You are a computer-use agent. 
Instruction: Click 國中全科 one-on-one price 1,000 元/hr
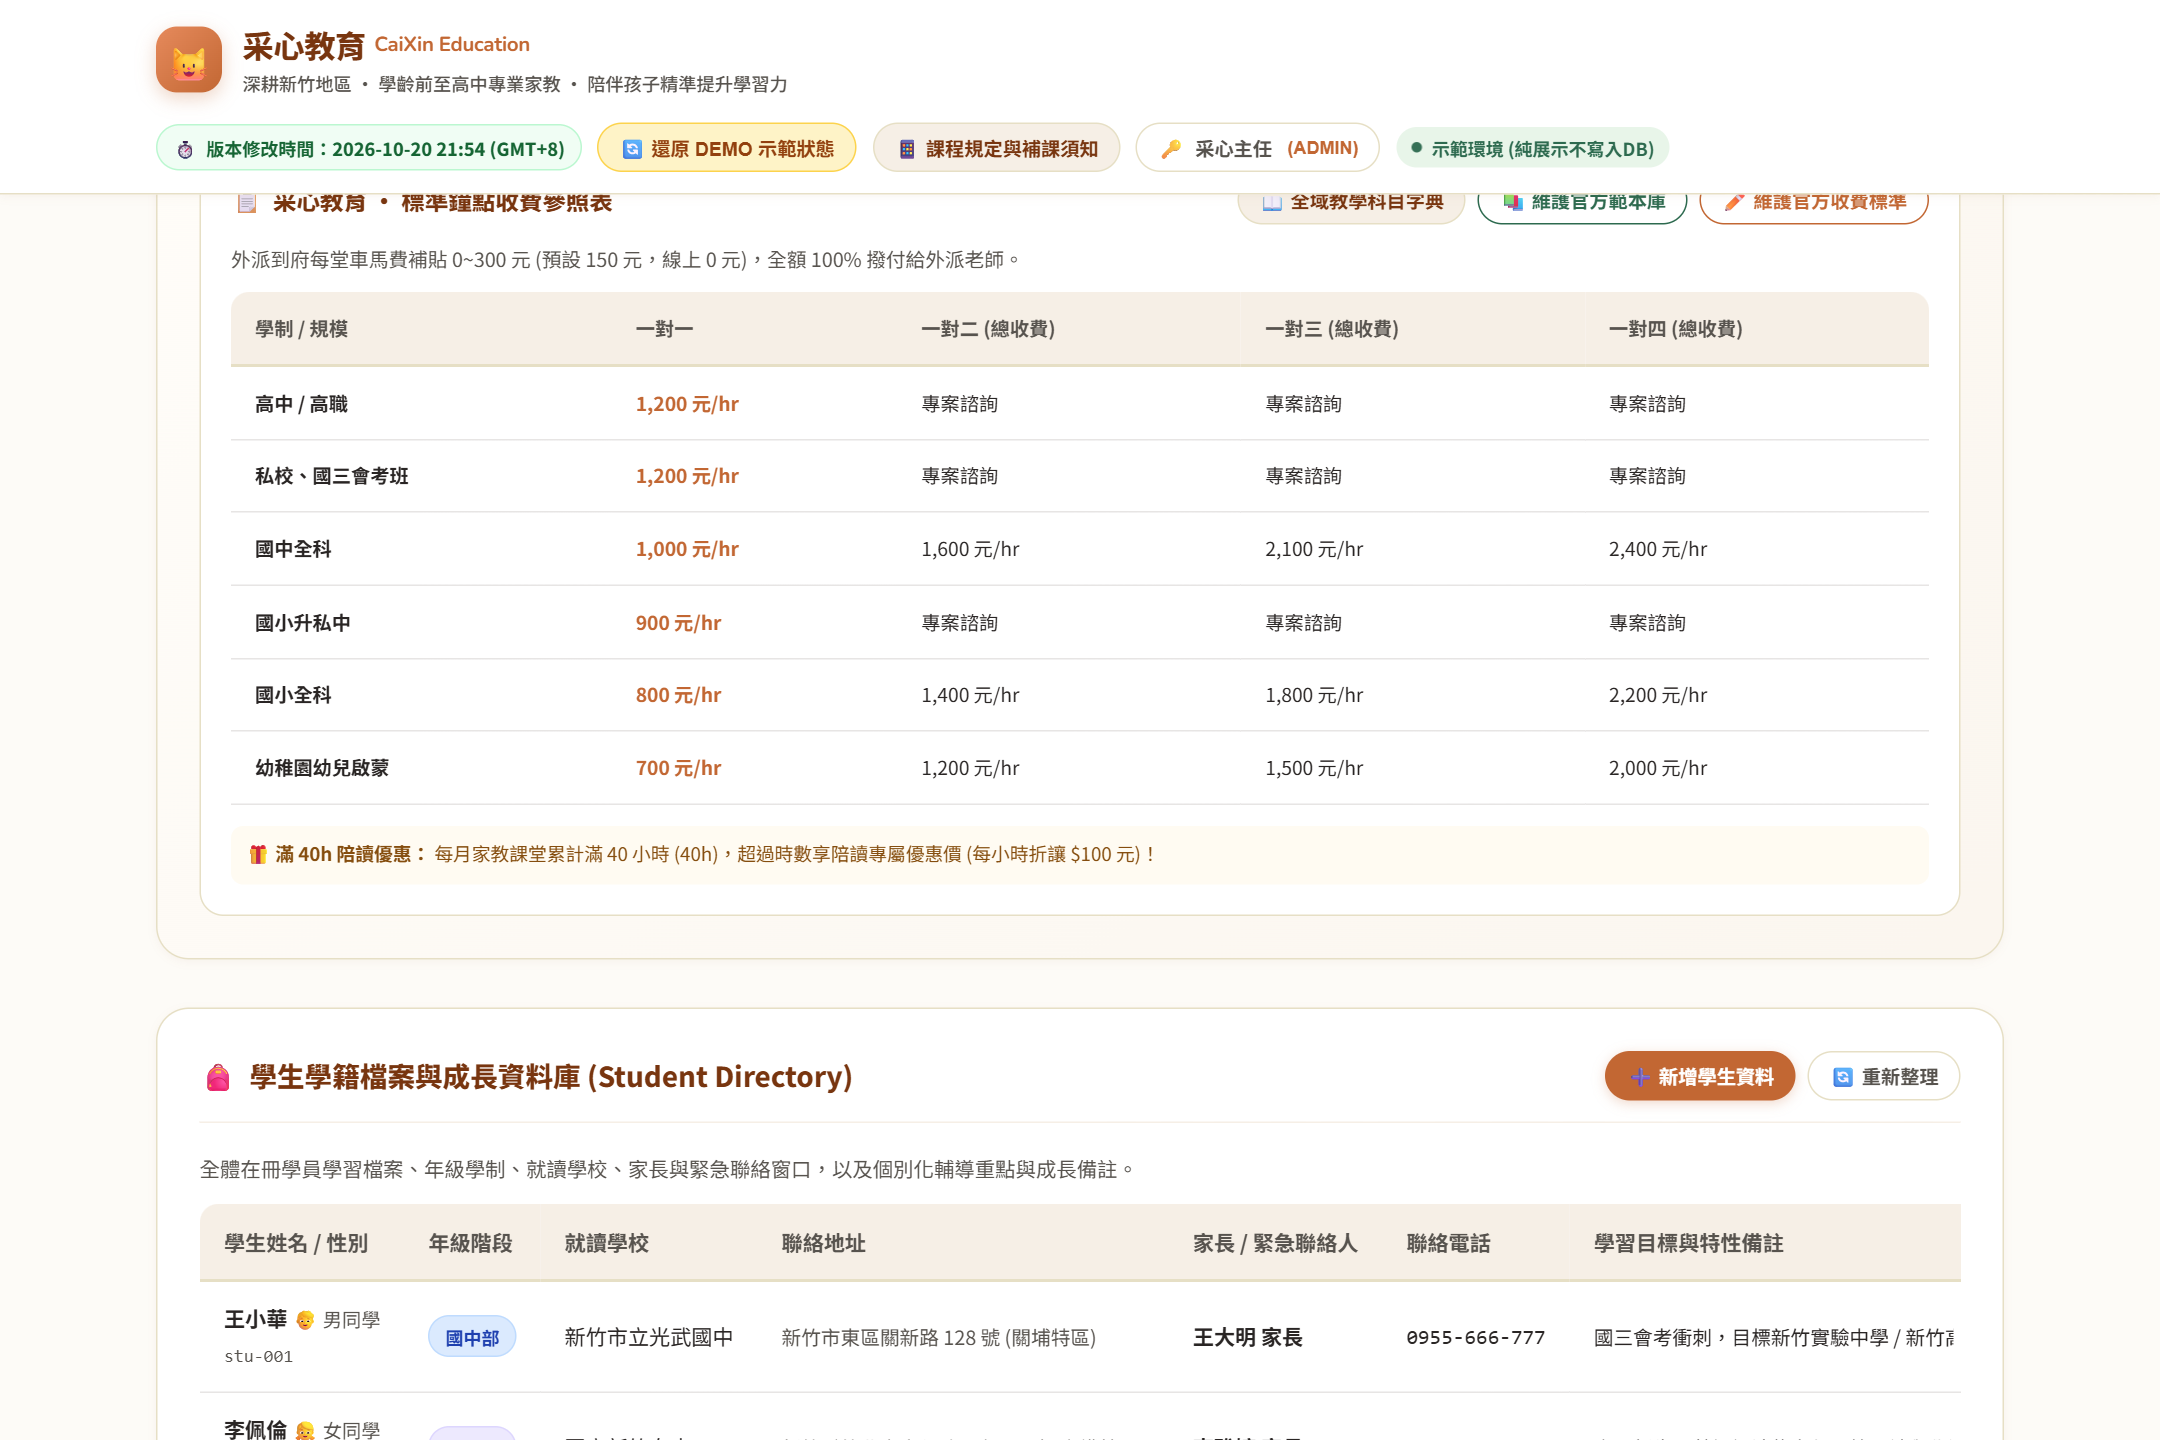[687, 549]
